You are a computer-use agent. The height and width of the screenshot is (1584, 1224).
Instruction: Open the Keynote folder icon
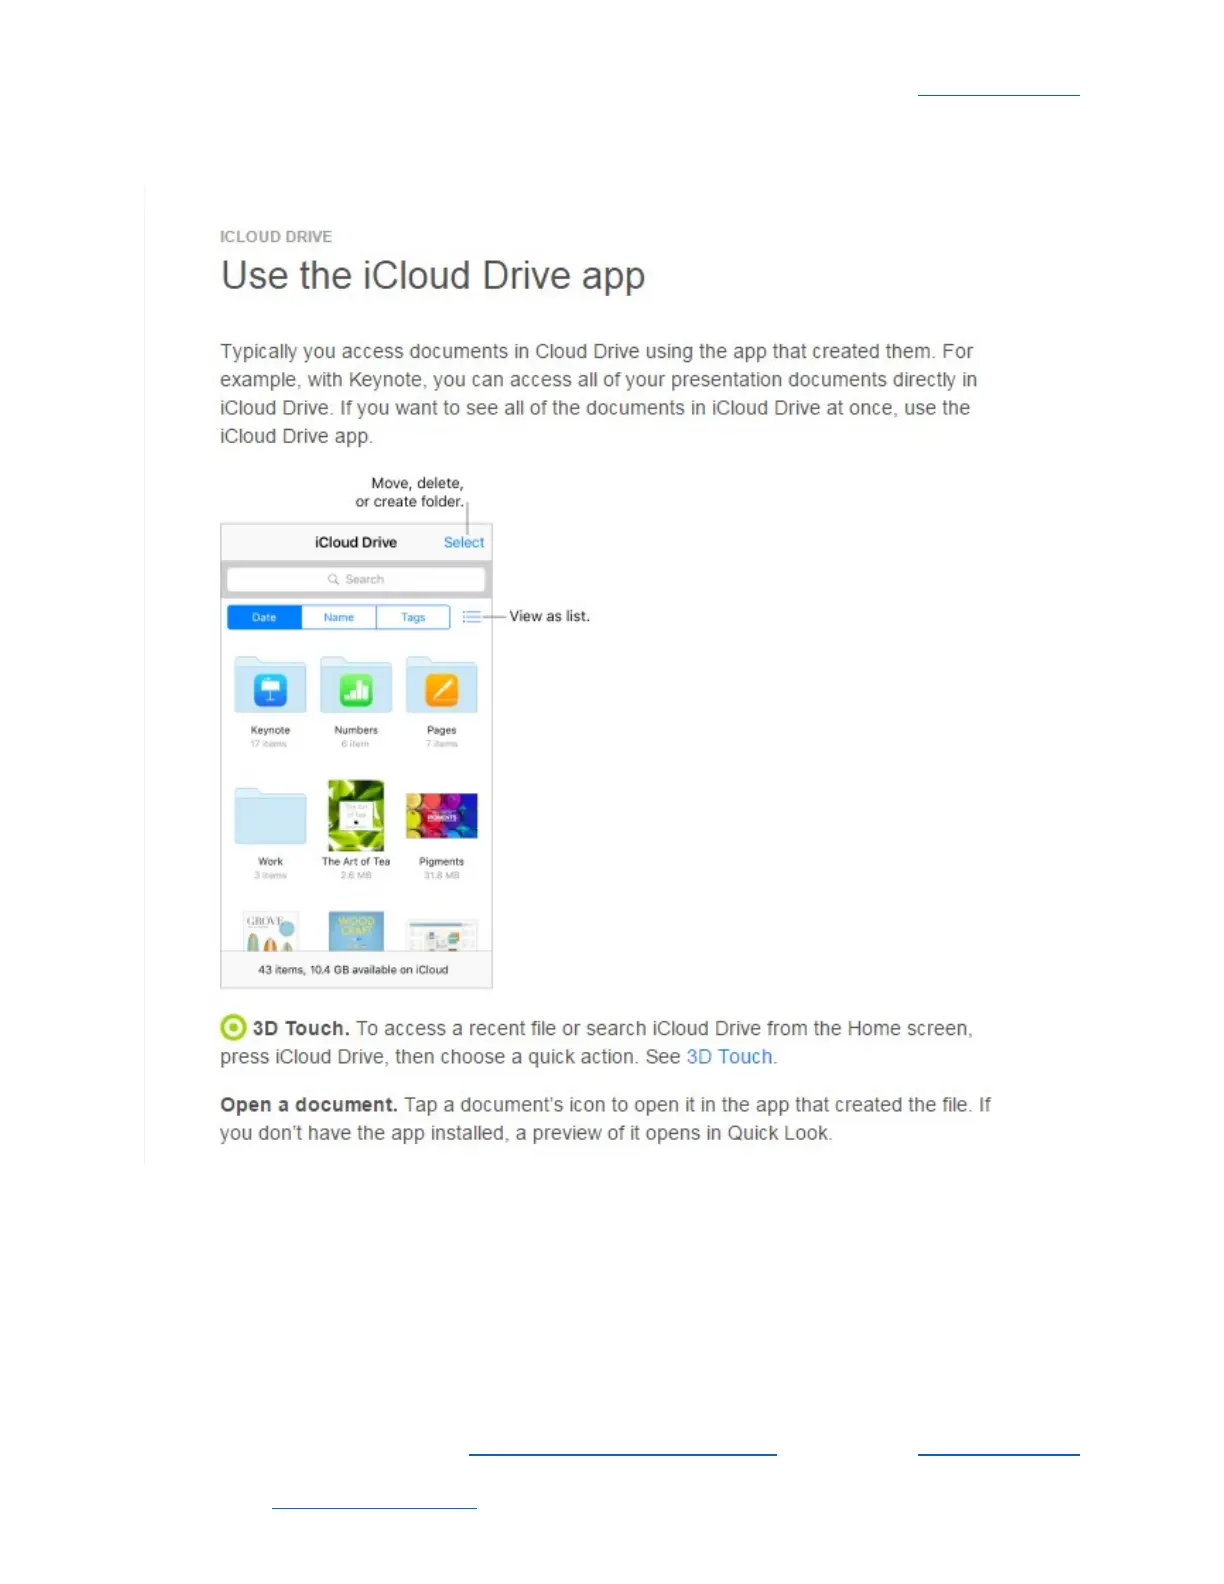(x=270, y=686)
